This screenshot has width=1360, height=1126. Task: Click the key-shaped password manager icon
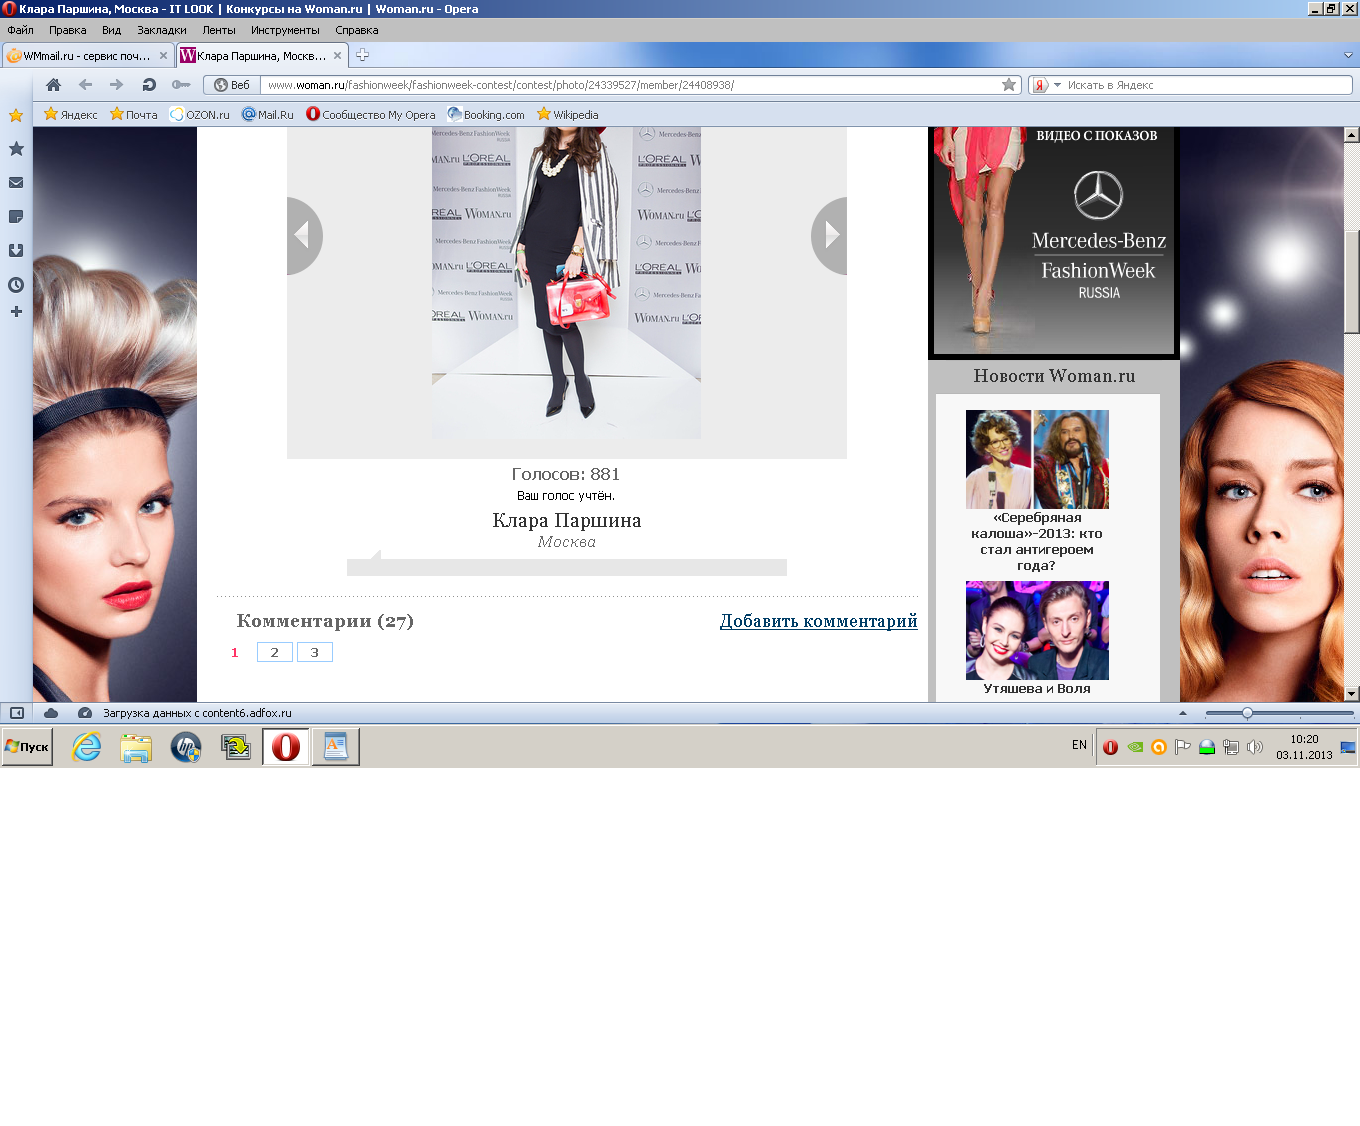[x=181, y=85]
